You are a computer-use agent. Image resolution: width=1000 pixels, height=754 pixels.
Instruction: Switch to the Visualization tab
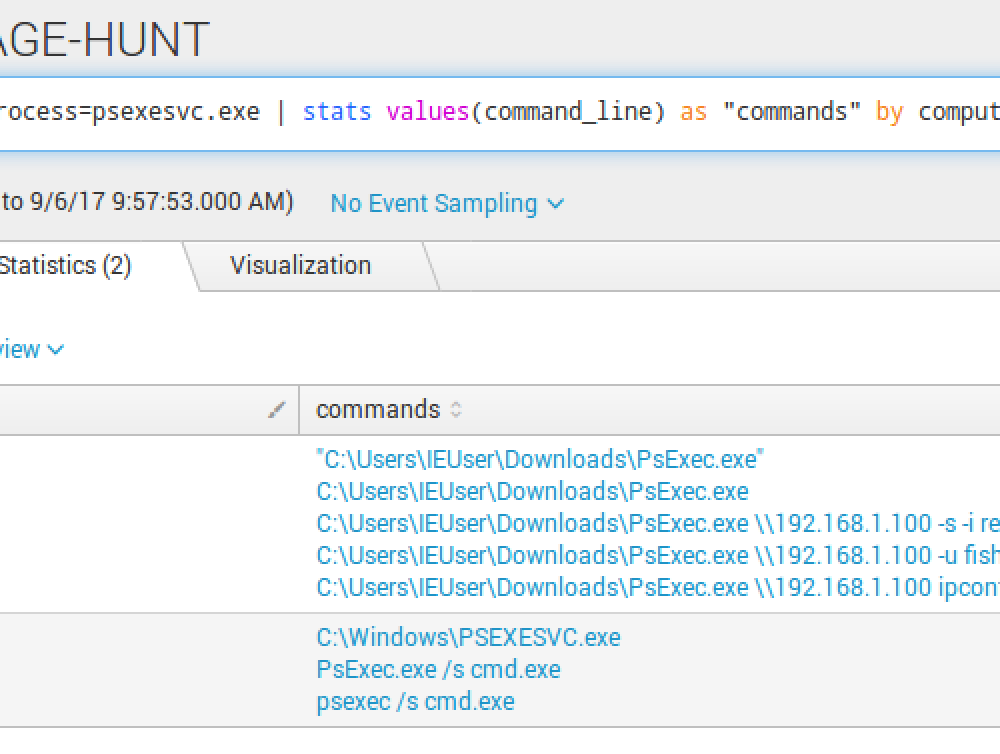tap(300, 266)
